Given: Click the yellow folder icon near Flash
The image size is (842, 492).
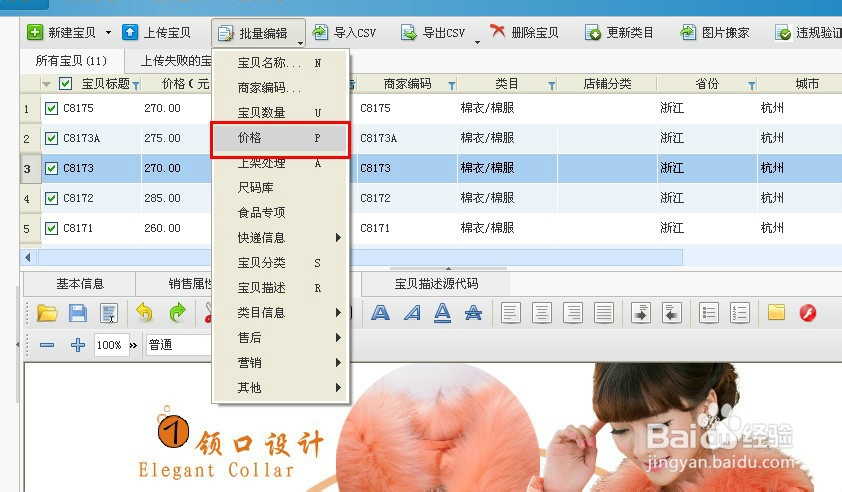Looking at the screenshot, I should coord(776,312).
